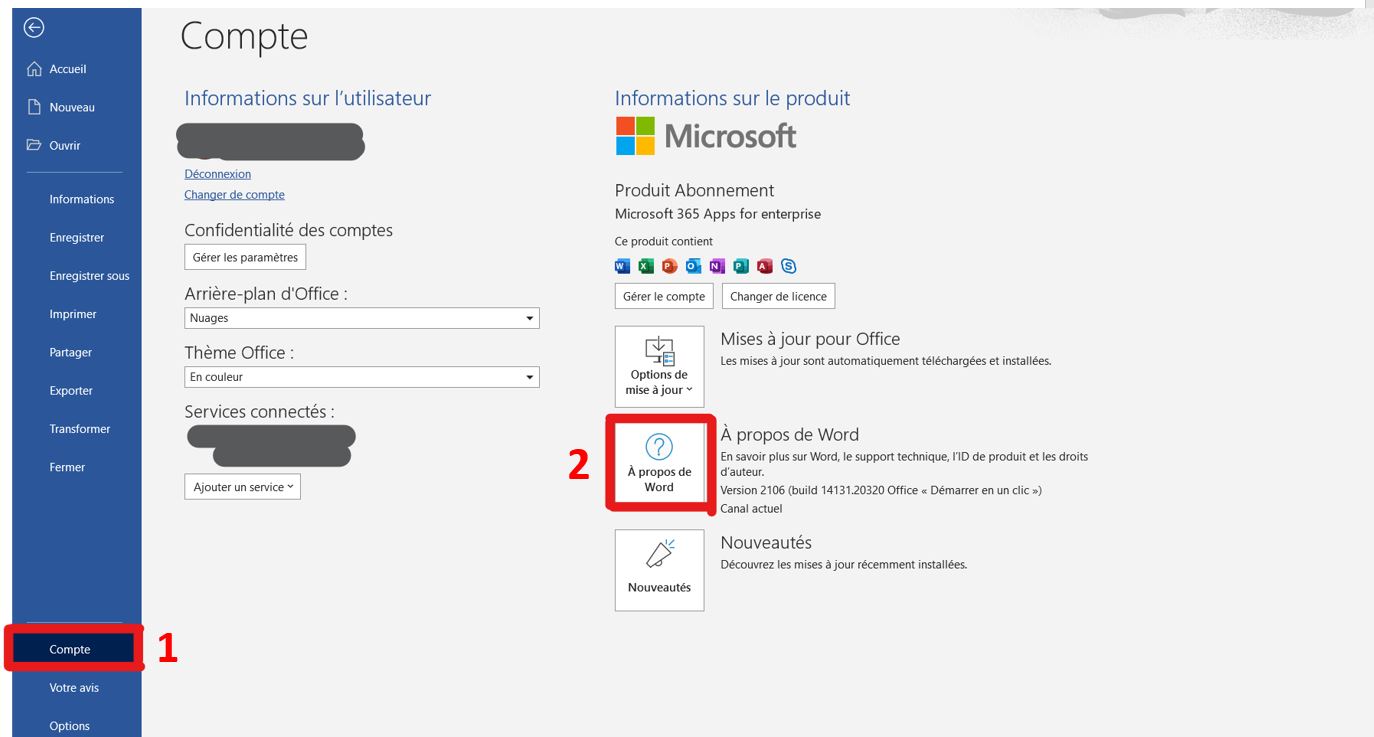Click the Changer de compte link
Image resolution: width=1374 pixels, height=737 pixels.
click(x=234, y=195)
